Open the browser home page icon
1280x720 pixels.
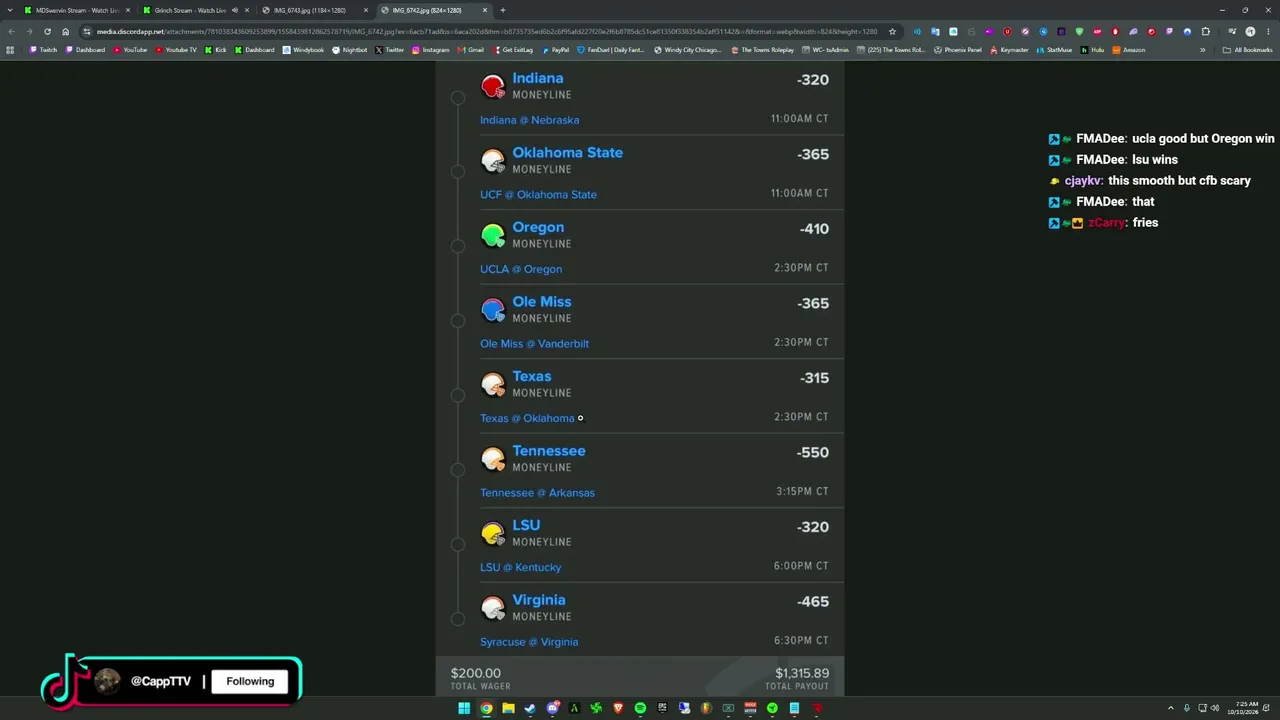point(65,31)
